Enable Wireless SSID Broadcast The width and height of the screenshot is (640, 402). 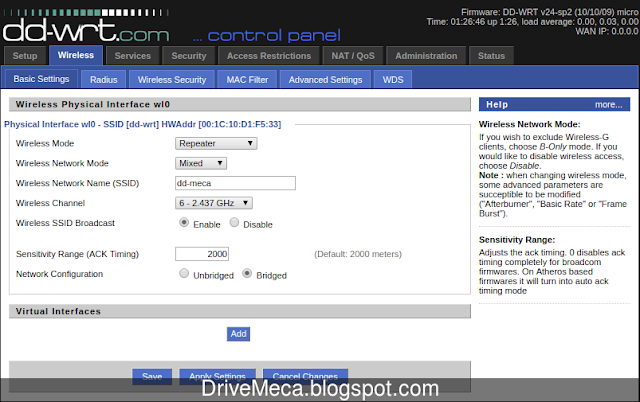pyautogui.click(x=184, y=222)
